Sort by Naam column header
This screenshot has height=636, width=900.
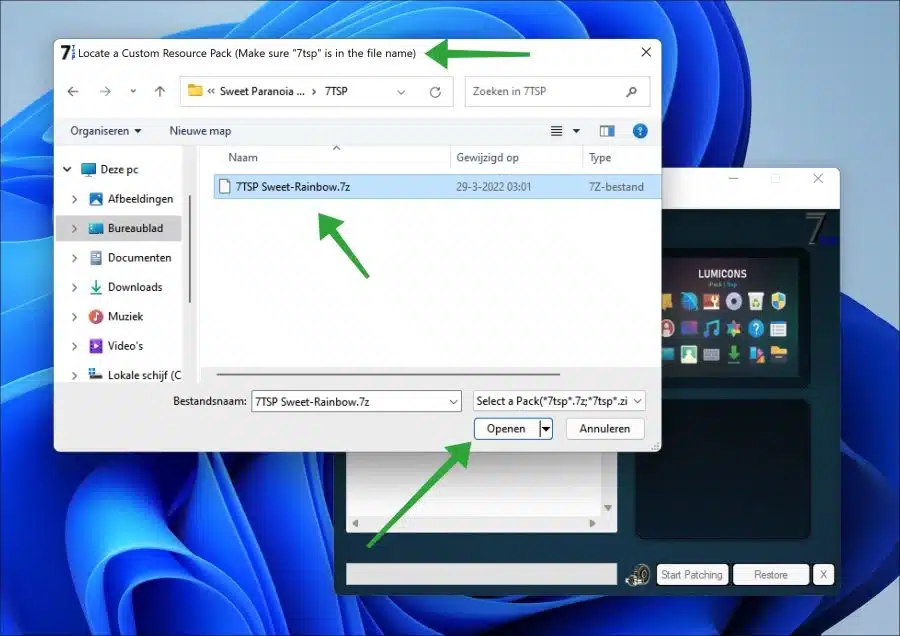(x=243, y=157)
